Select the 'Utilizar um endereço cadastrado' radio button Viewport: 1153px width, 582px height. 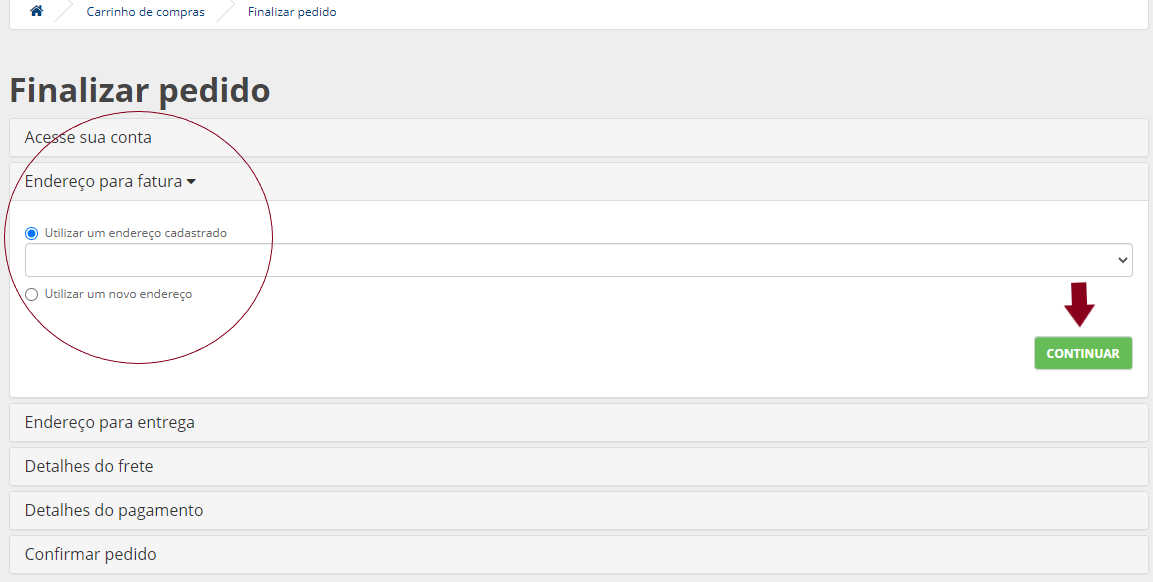(x=32, y=233)
